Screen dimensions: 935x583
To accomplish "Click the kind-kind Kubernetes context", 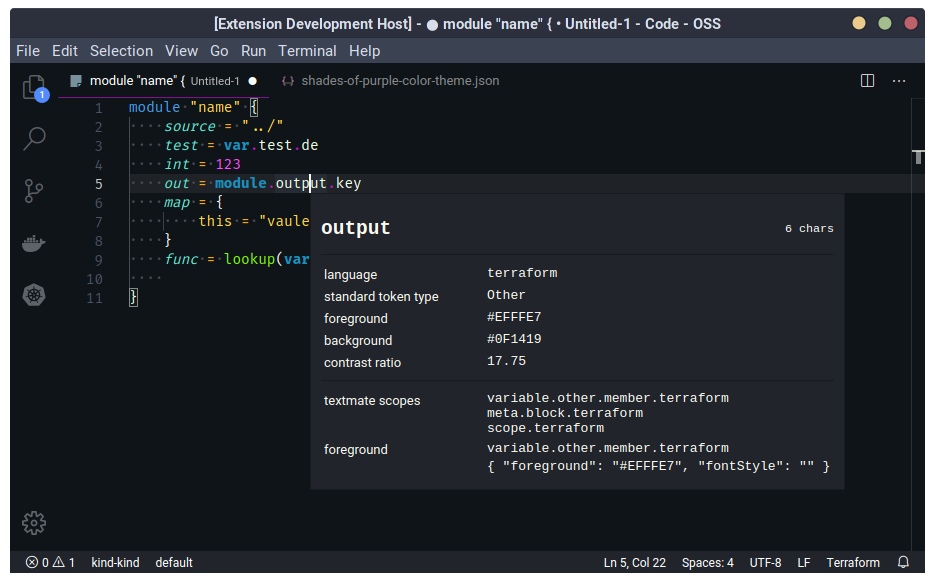I will [115, 562].
